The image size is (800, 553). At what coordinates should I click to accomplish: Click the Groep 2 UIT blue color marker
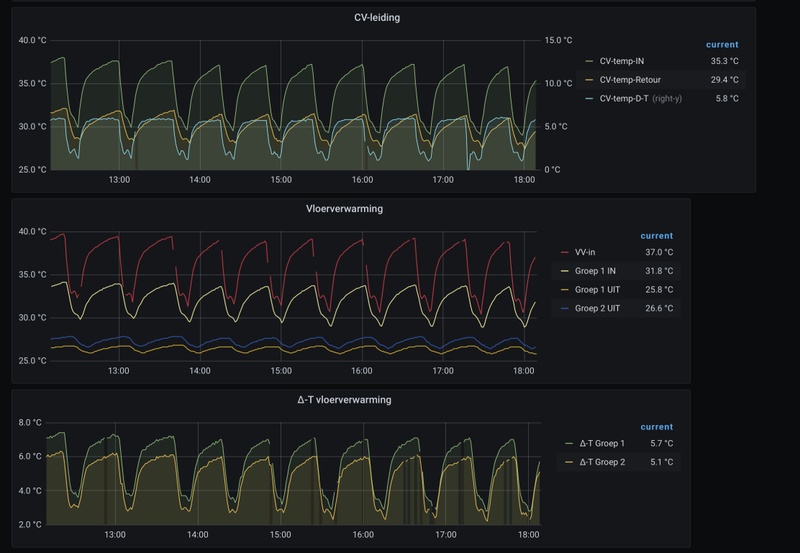(565, 309)
